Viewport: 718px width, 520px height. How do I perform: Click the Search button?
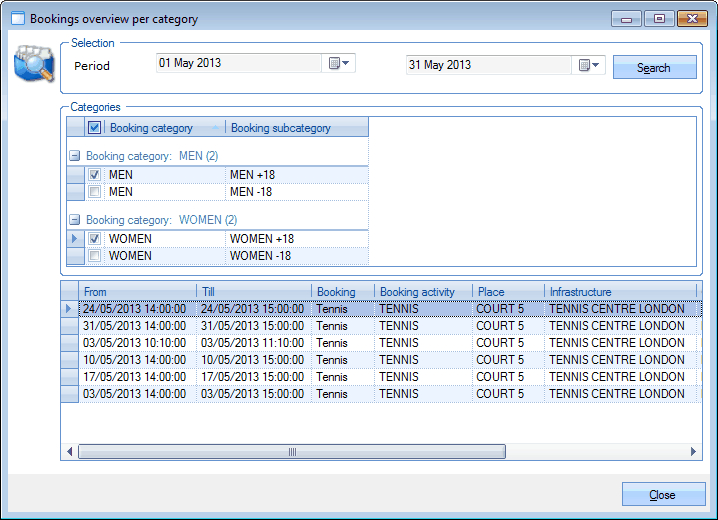654,68
